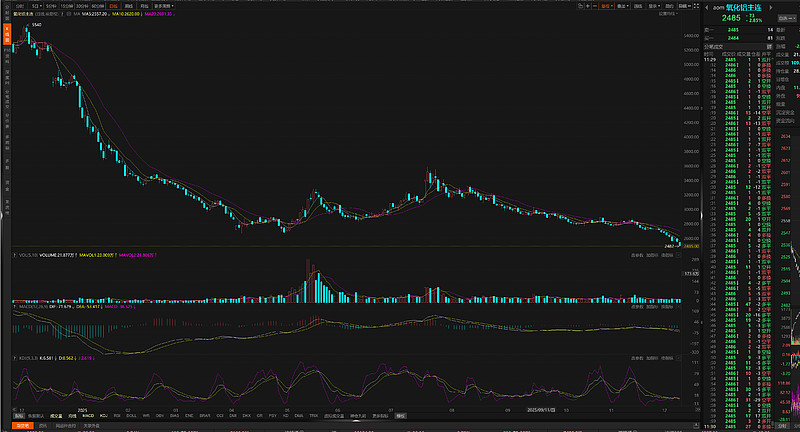Open dropdown beside the 2485 price
The image size is (800, 432).
pos(786,18)
